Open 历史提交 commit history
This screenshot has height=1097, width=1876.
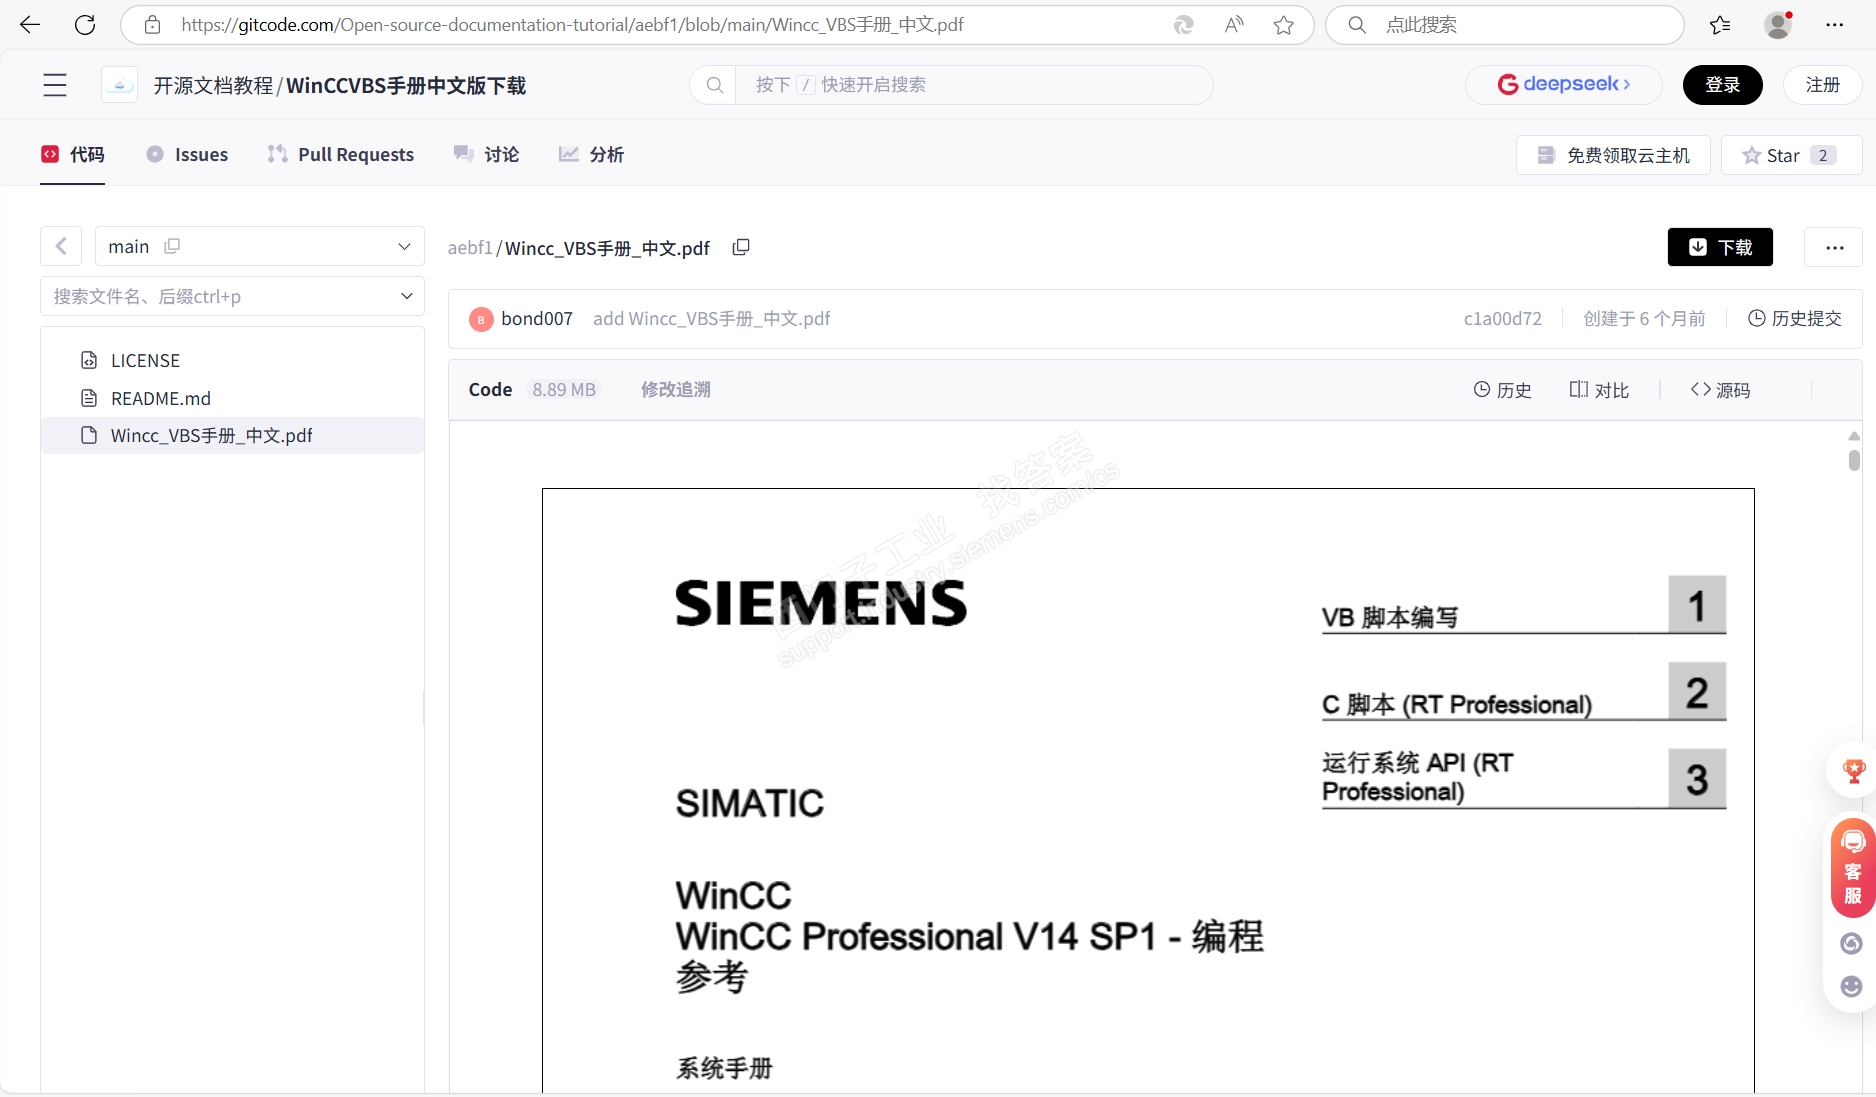1795,319
